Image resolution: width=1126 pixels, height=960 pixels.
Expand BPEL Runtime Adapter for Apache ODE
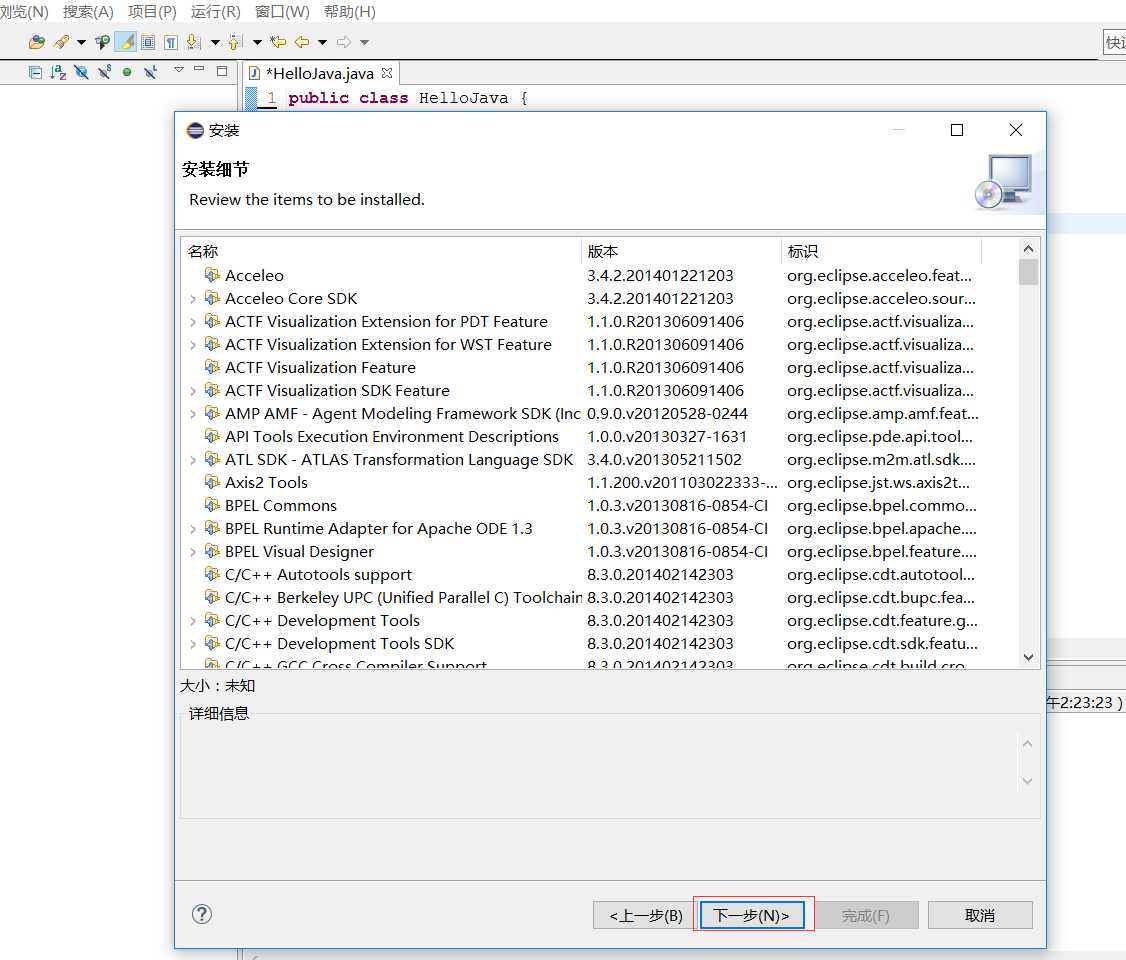(x=193, y=528)
